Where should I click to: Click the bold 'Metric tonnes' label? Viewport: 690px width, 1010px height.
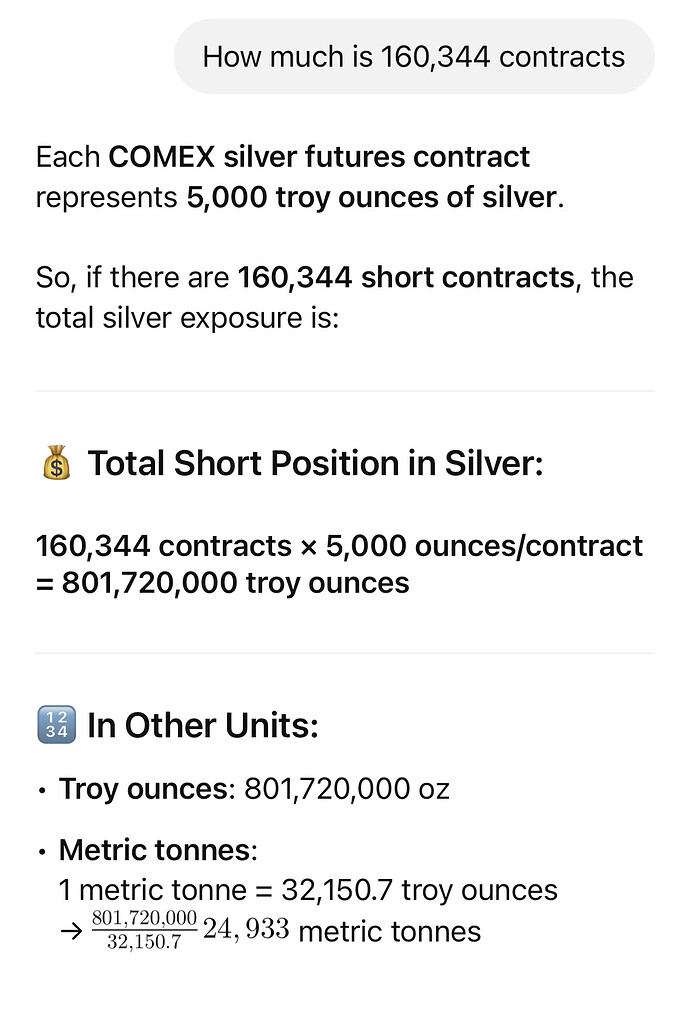(x=155, y=851)
